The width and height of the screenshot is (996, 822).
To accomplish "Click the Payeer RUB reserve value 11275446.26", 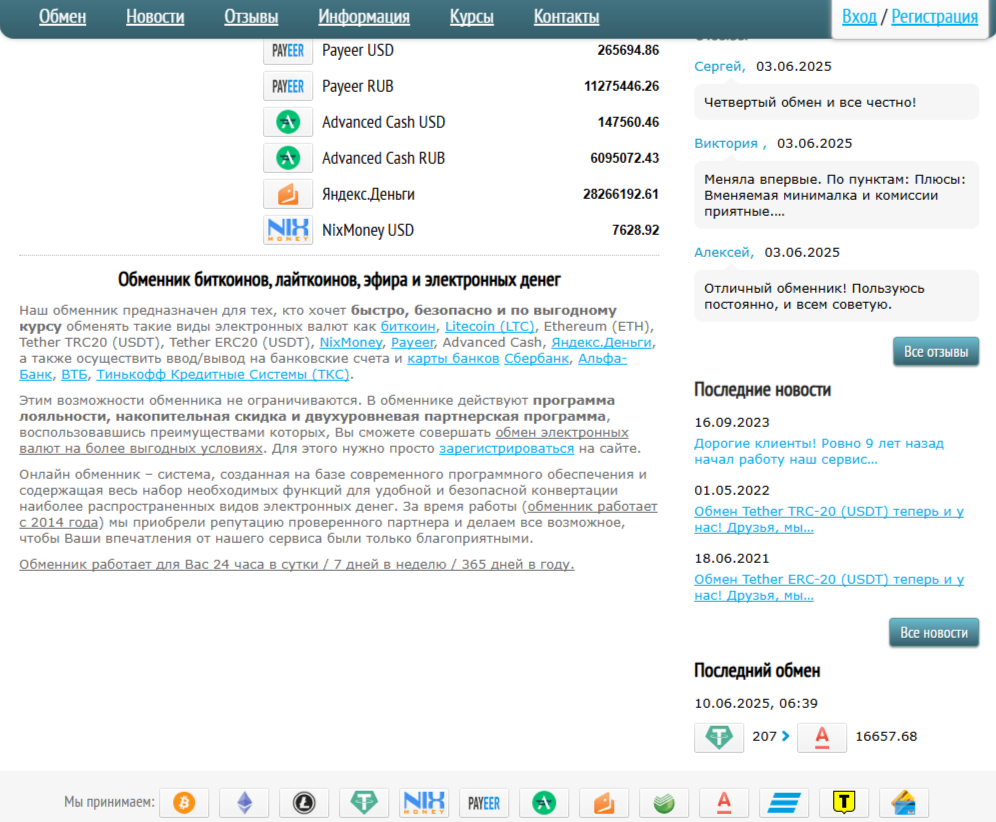I will coord(621,86).
